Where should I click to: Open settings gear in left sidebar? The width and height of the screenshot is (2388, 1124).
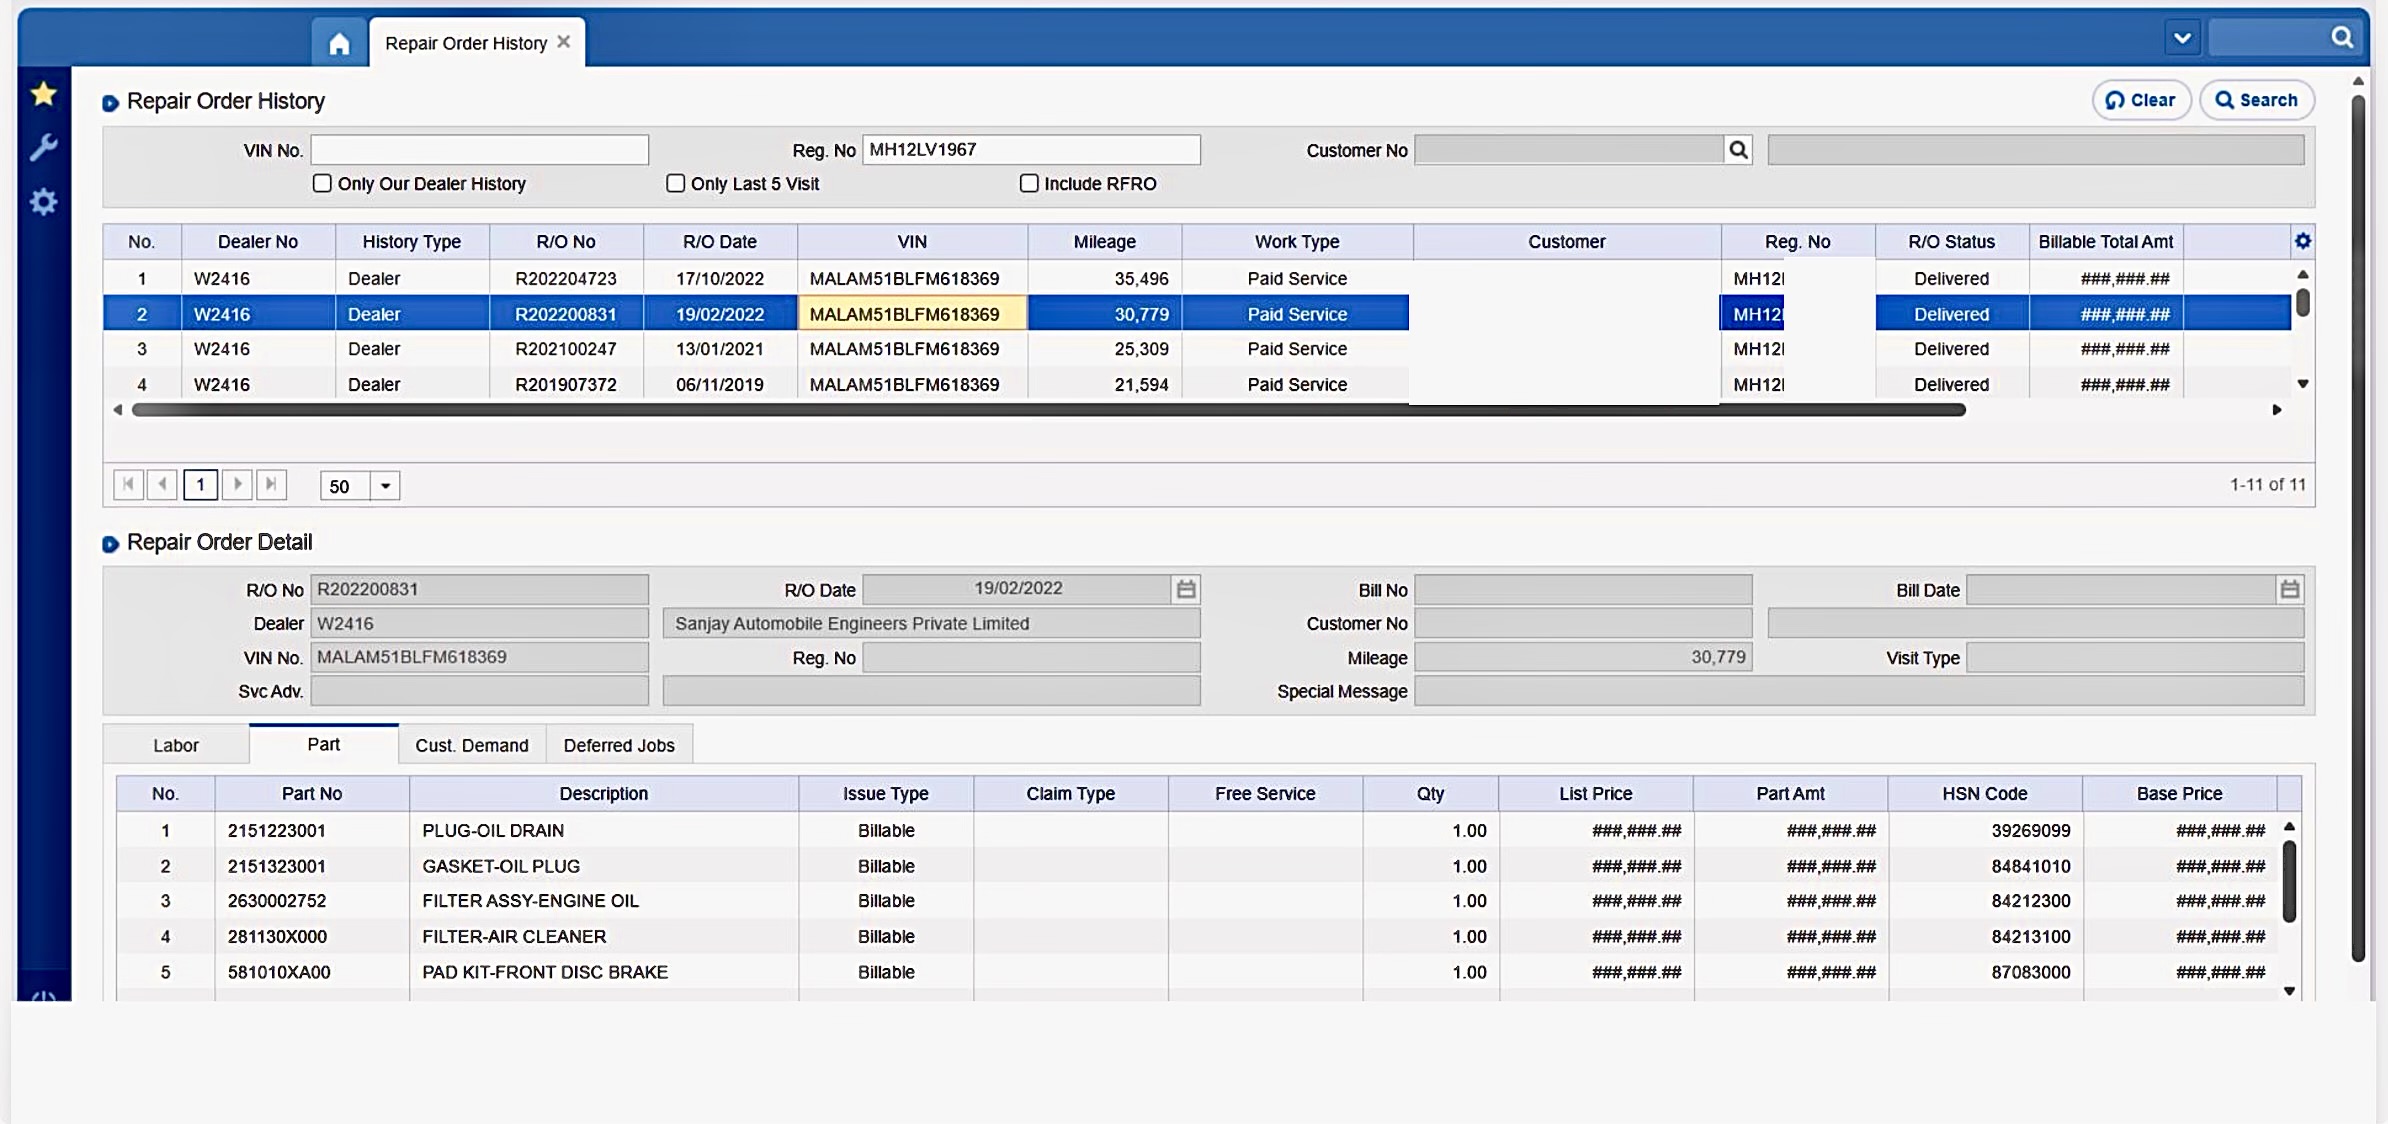point(43,202)
